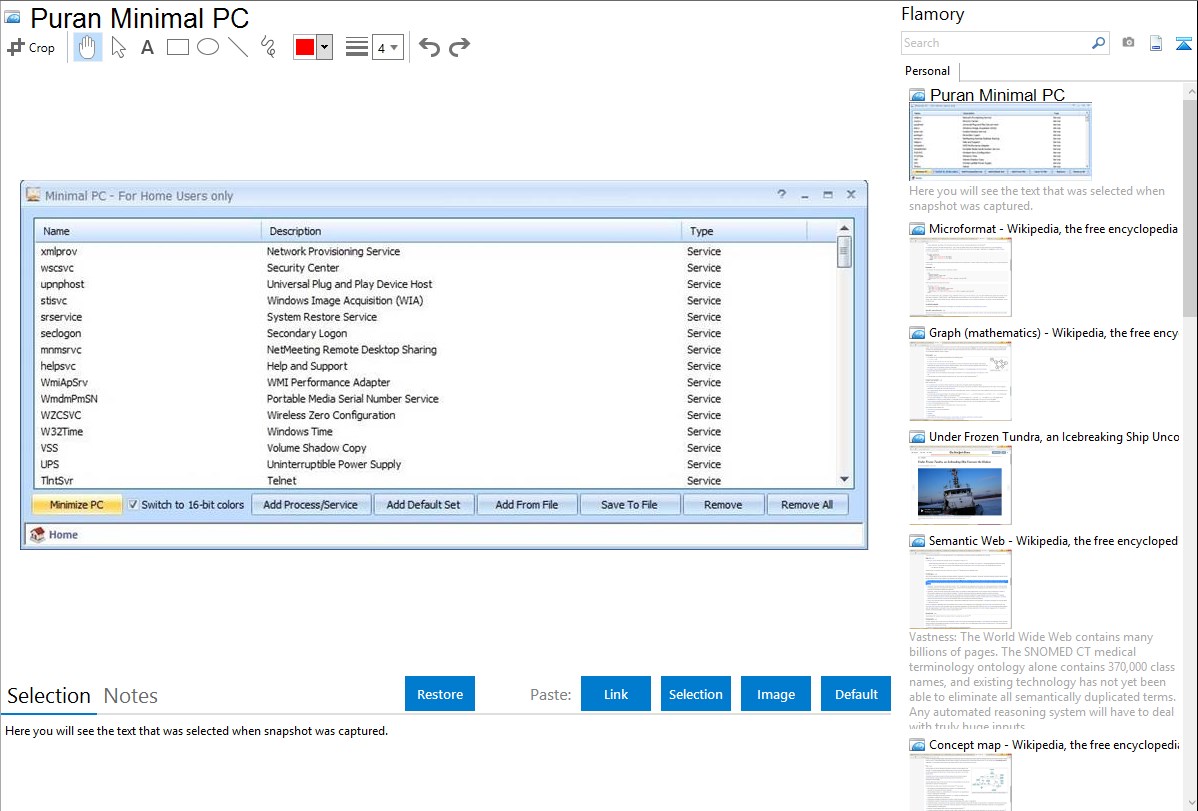This screenshot has width=1198, height=811.
Task: Select the TlntSvr Telnet row
Action: (435, 481)
